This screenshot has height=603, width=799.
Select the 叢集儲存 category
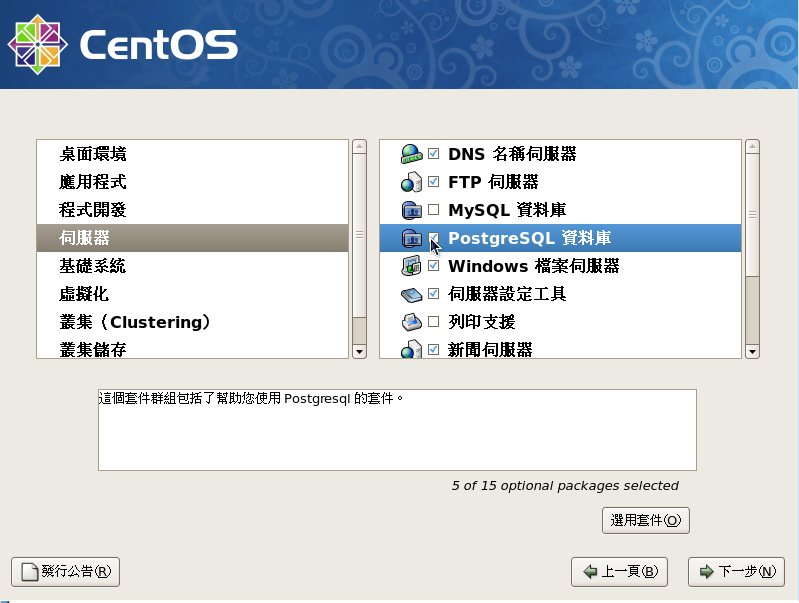[x=193, y=349]
